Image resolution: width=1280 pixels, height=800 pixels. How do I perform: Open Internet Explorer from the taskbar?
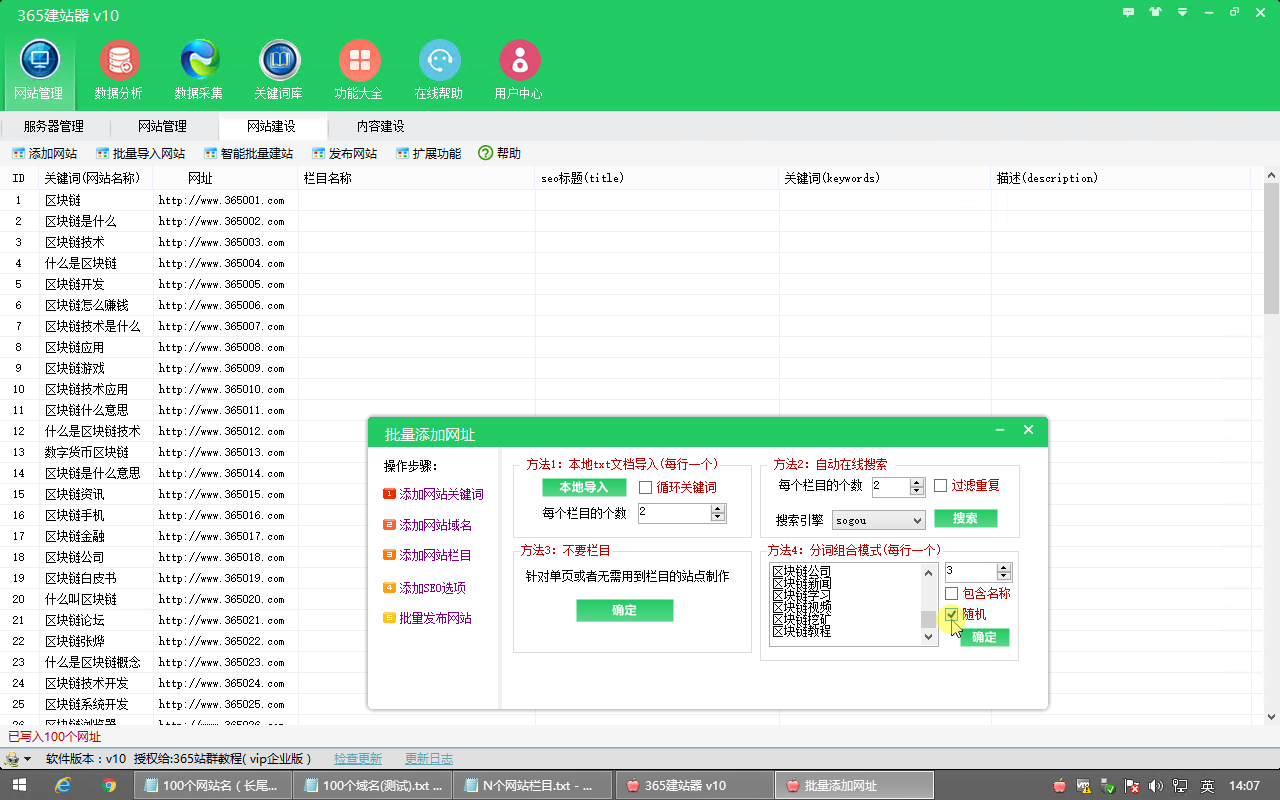[x=63, y=786]
